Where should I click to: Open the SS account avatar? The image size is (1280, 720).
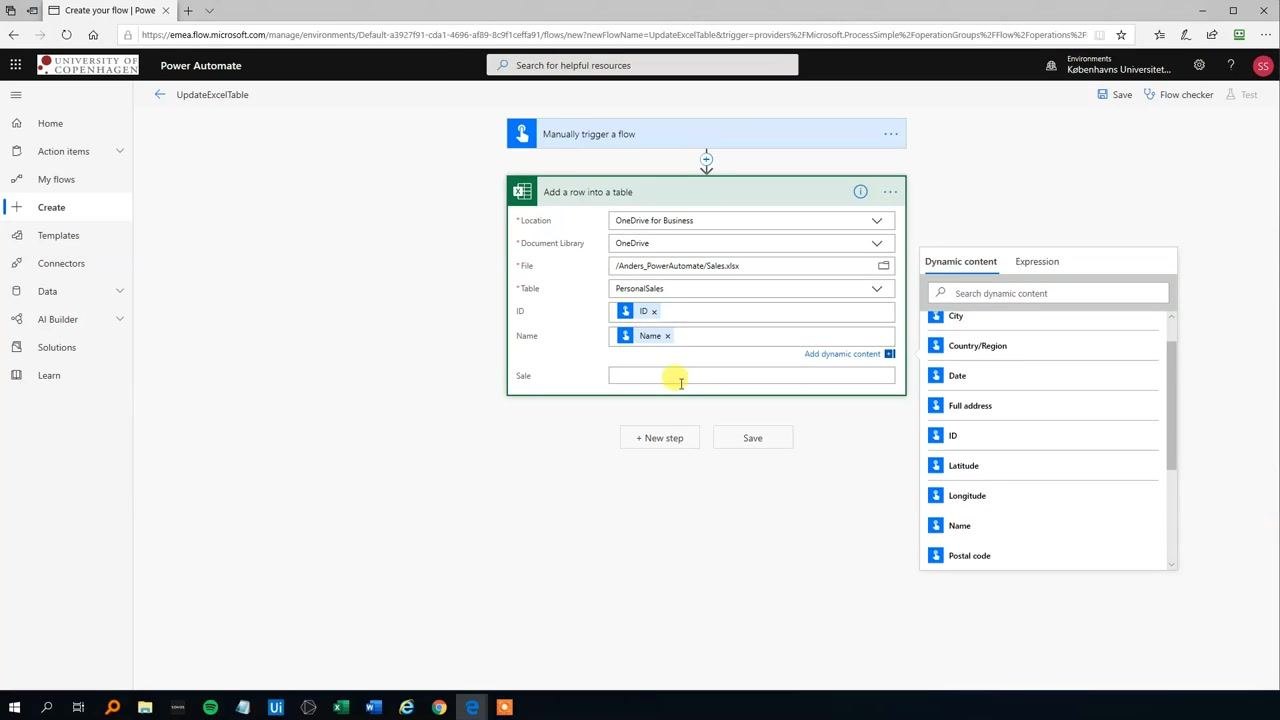(x=1263, y=66)
